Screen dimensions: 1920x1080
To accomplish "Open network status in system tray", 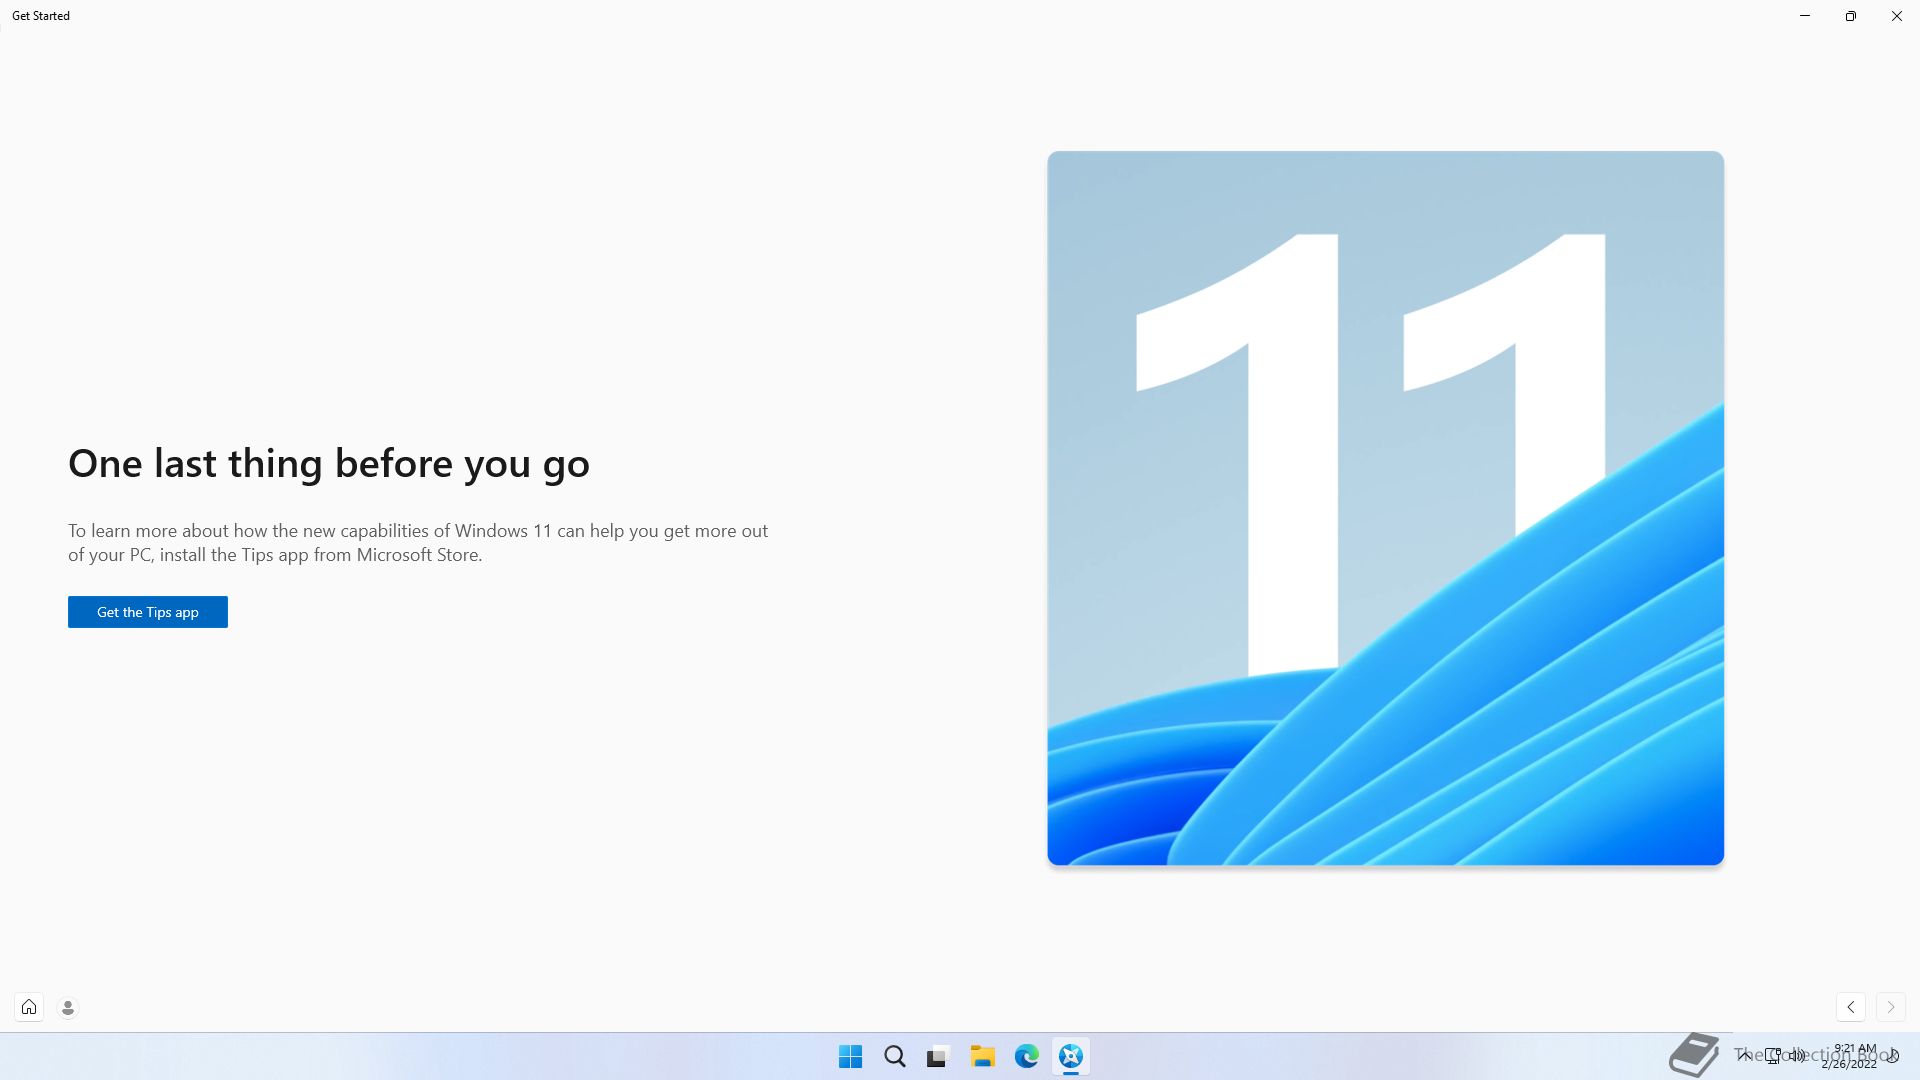I will click(1773, 1055).
